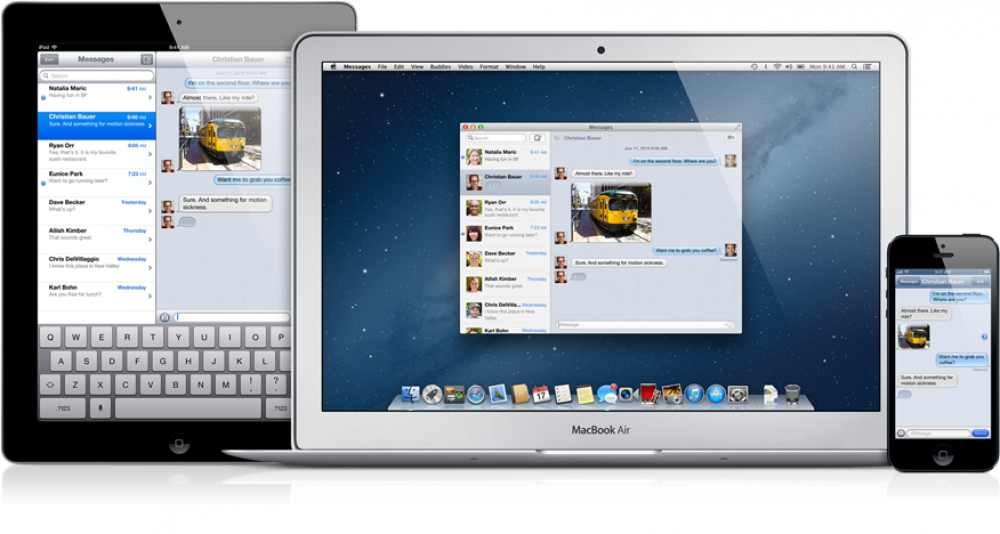Viewport: 1000px width, 534px height.
Task: Tap the iPad Messages search field
Action: (x=97, y=75)
